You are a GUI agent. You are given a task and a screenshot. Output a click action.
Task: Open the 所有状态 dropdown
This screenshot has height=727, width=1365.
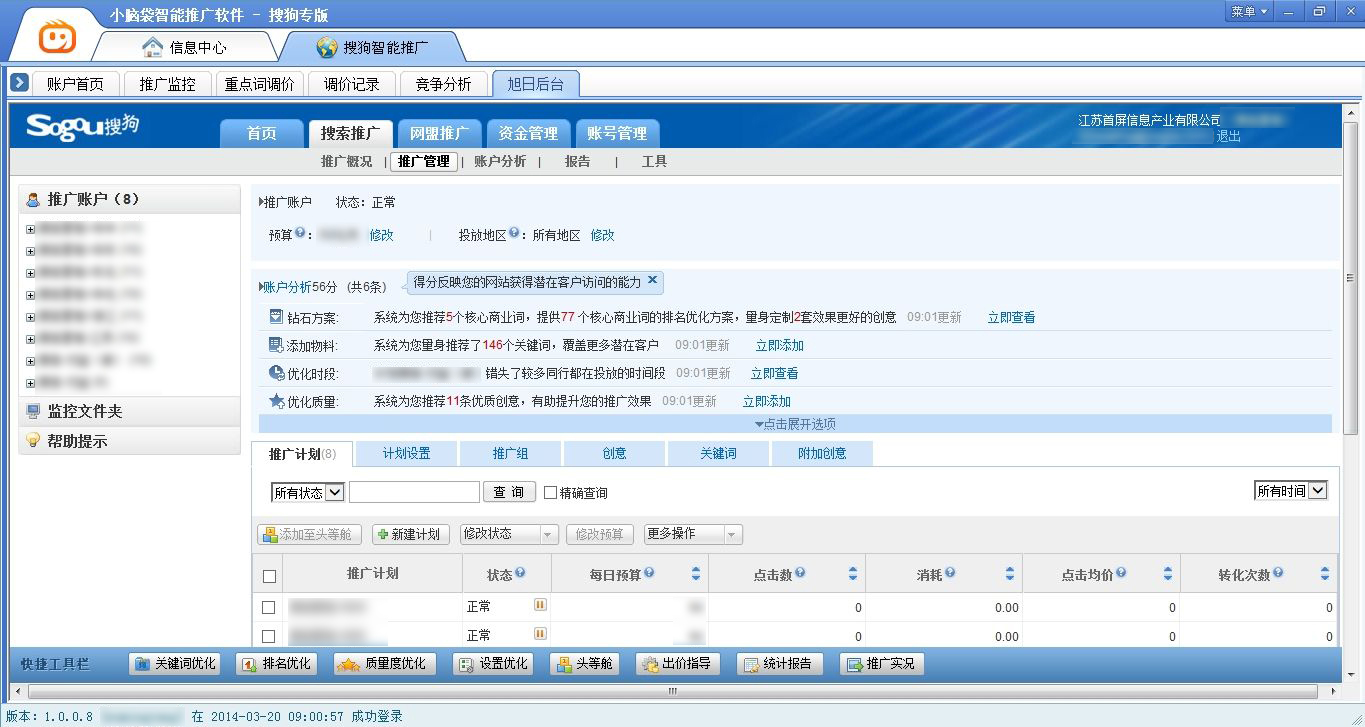[x=307, y=491]
